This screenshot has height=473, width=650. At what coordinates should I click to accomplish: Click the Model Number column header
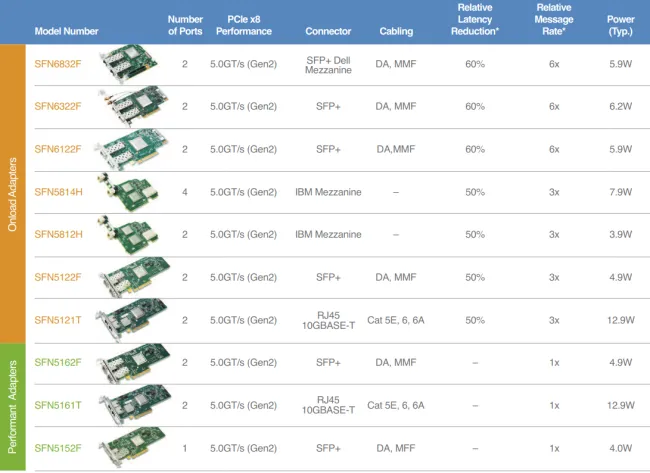pyautogui.click(x=66, y=31)
